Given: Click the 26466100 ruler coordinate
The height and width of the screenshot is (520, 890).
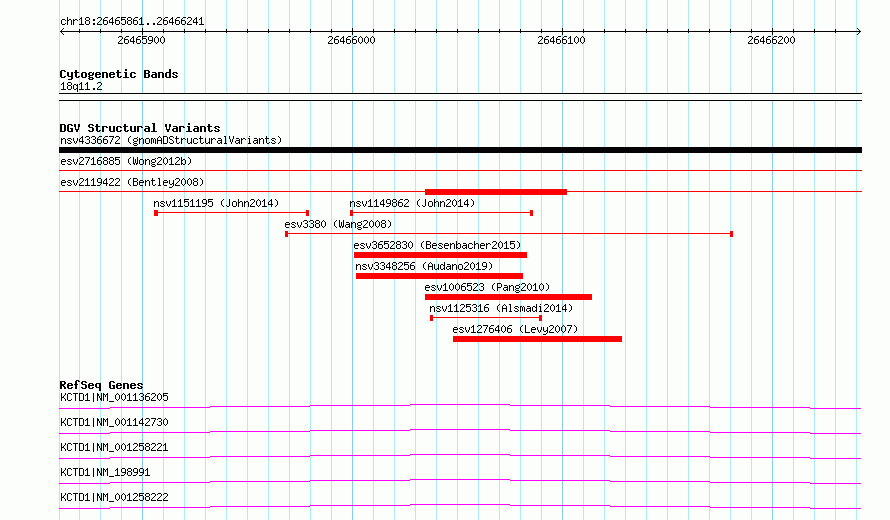Looking at the screenshot, I should pos(561,40).
